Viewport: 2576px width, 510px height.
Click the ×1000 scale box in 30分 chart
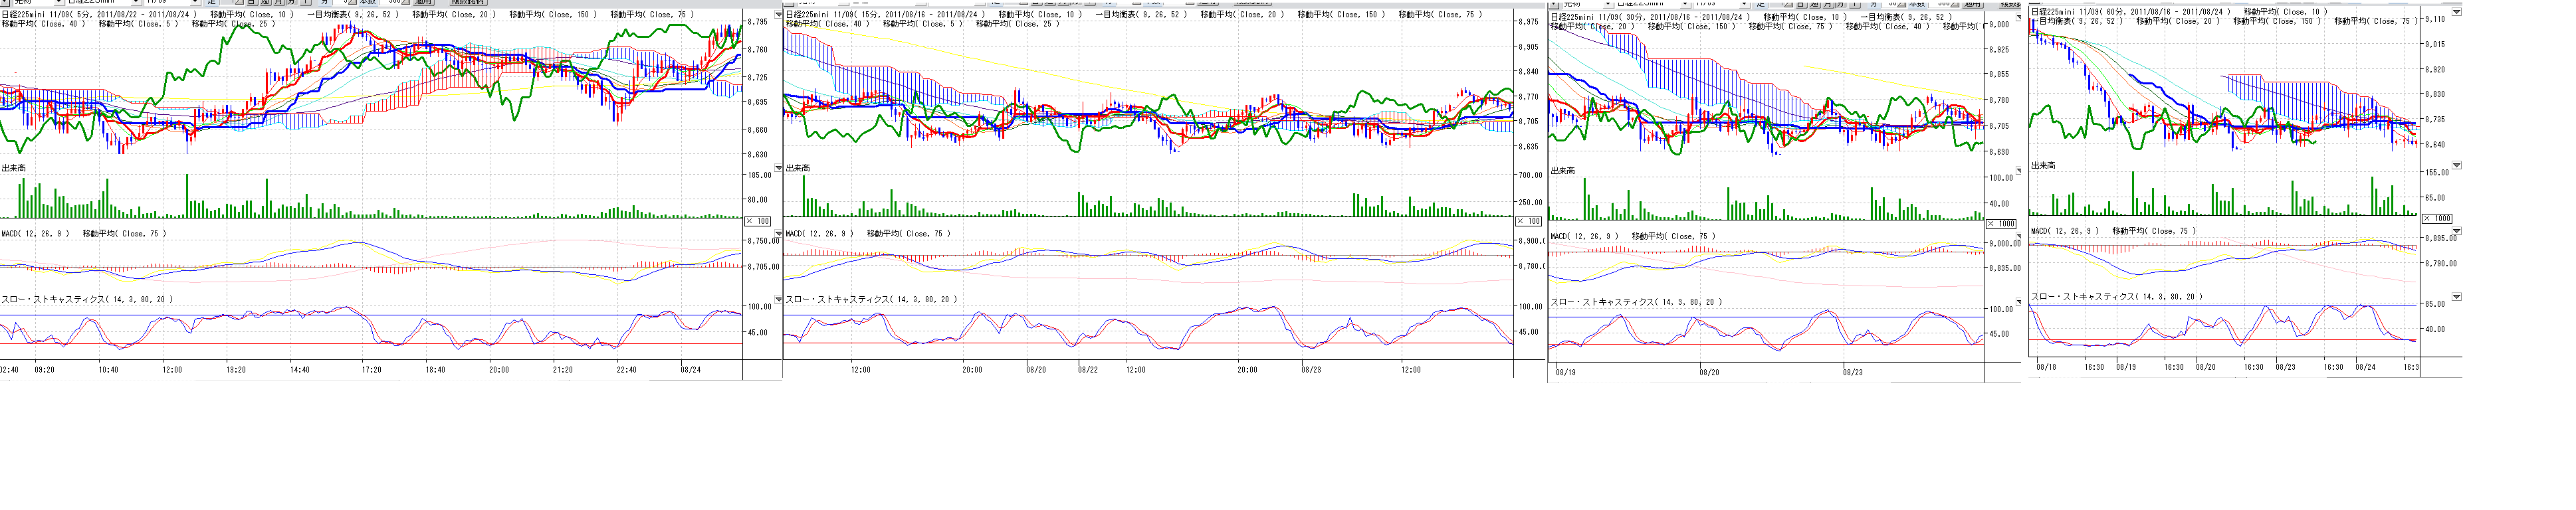click(x=2001, y=224)
